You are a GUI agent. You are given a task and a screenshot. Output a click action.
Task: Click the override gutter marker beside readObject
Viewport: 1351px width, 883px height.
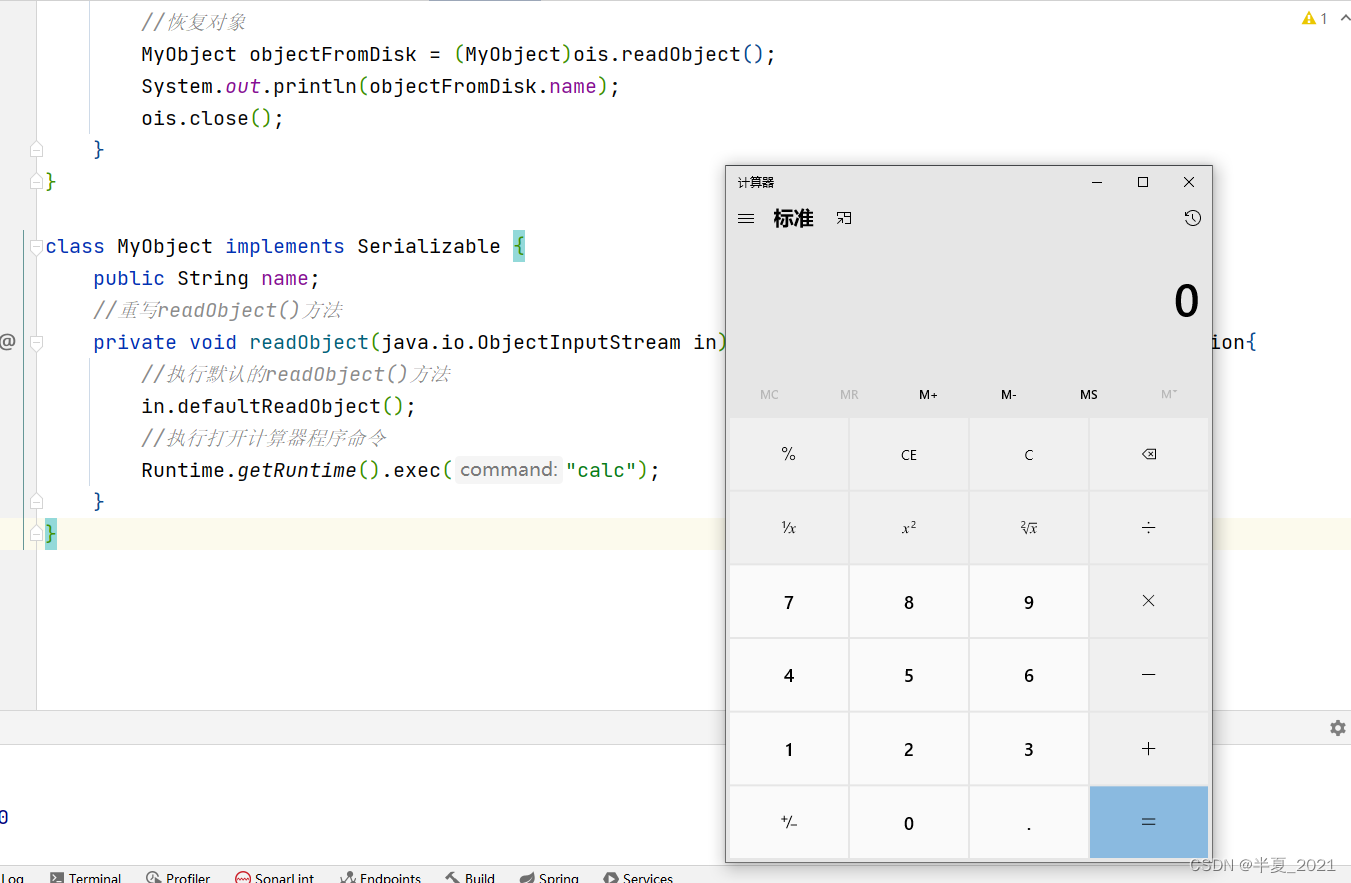point(7,342)
